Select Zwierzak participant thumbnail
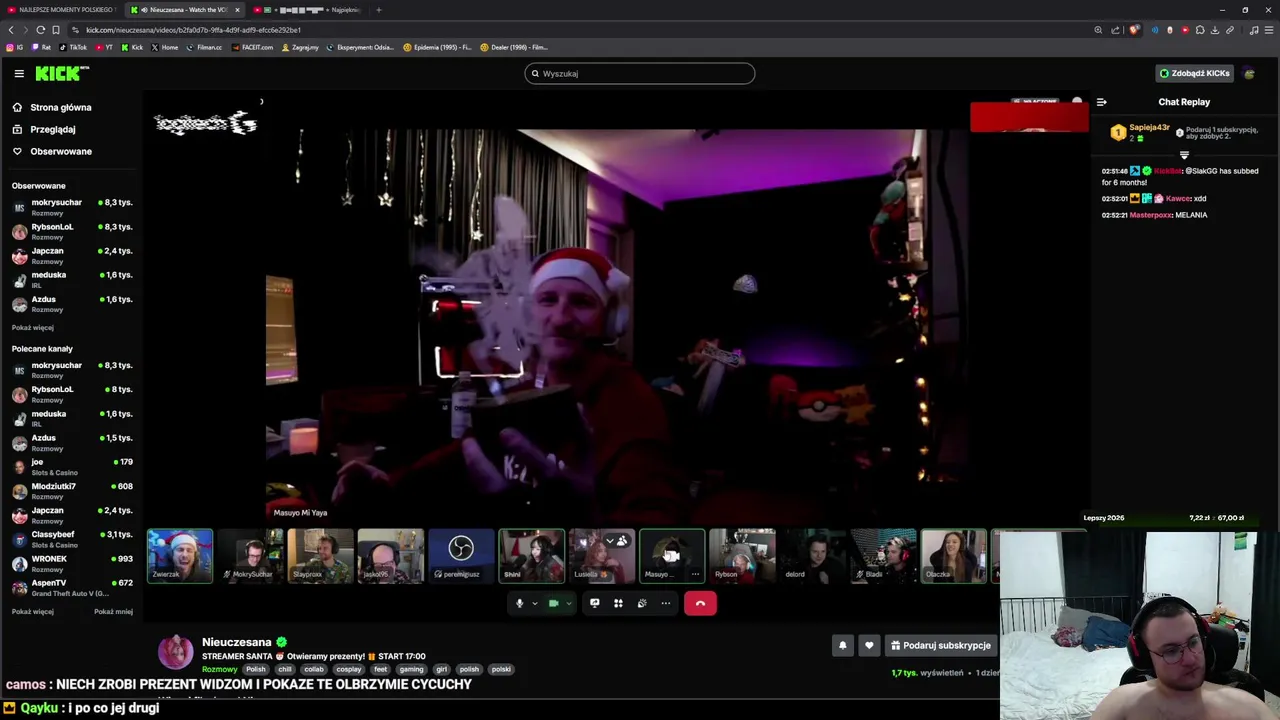The height and width of the screenshot is (720, 1280). (180, 556)
